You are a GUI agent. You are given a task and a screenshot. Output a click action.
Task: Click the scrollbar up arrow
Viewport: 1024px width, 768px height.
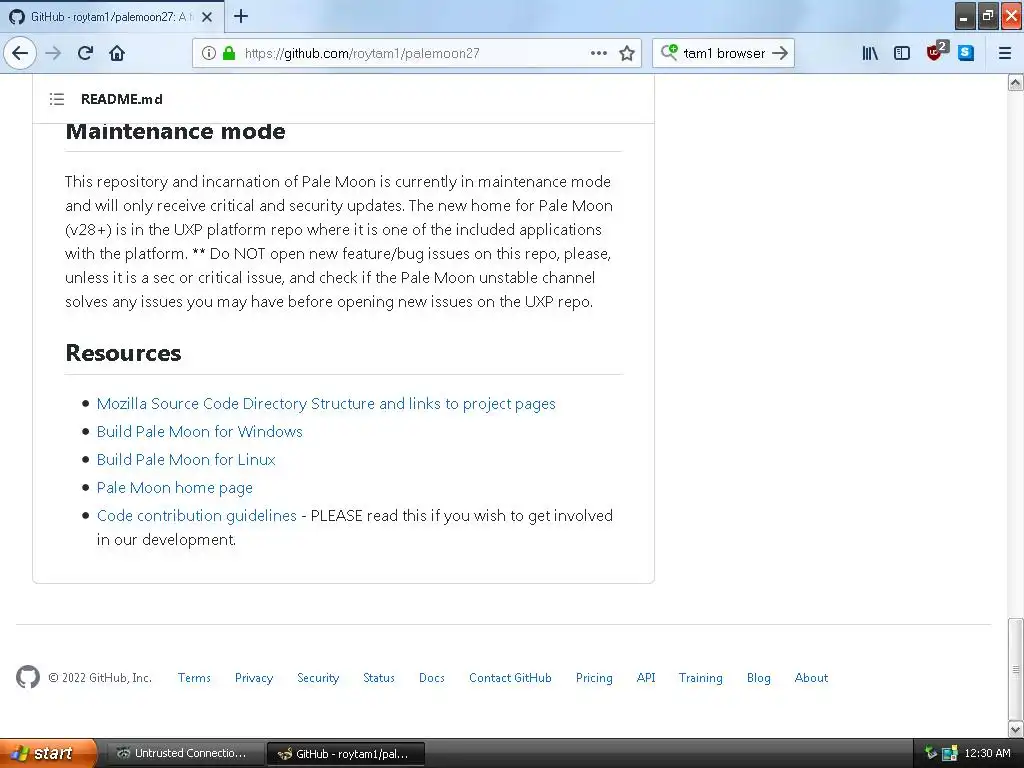coord(1016,82)
